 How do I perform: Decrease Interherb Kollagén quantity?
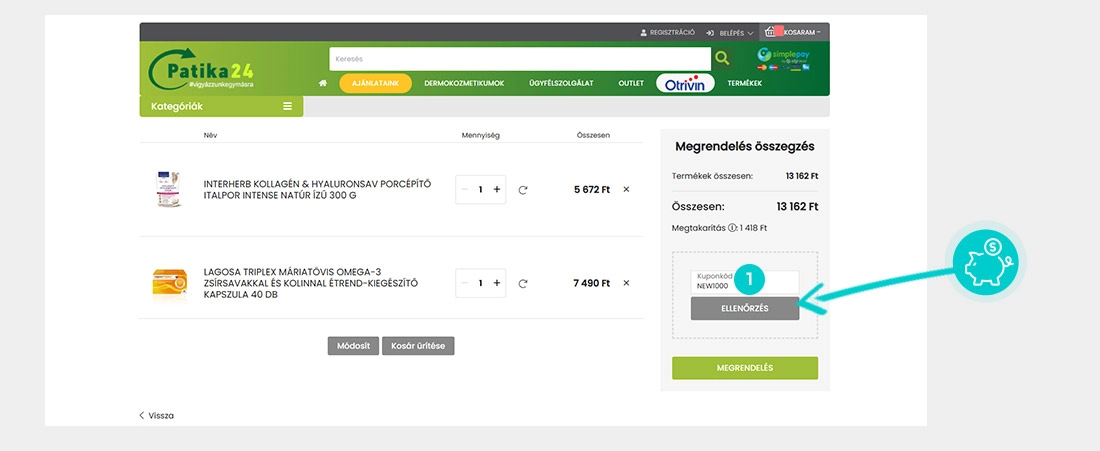[464, 189]
